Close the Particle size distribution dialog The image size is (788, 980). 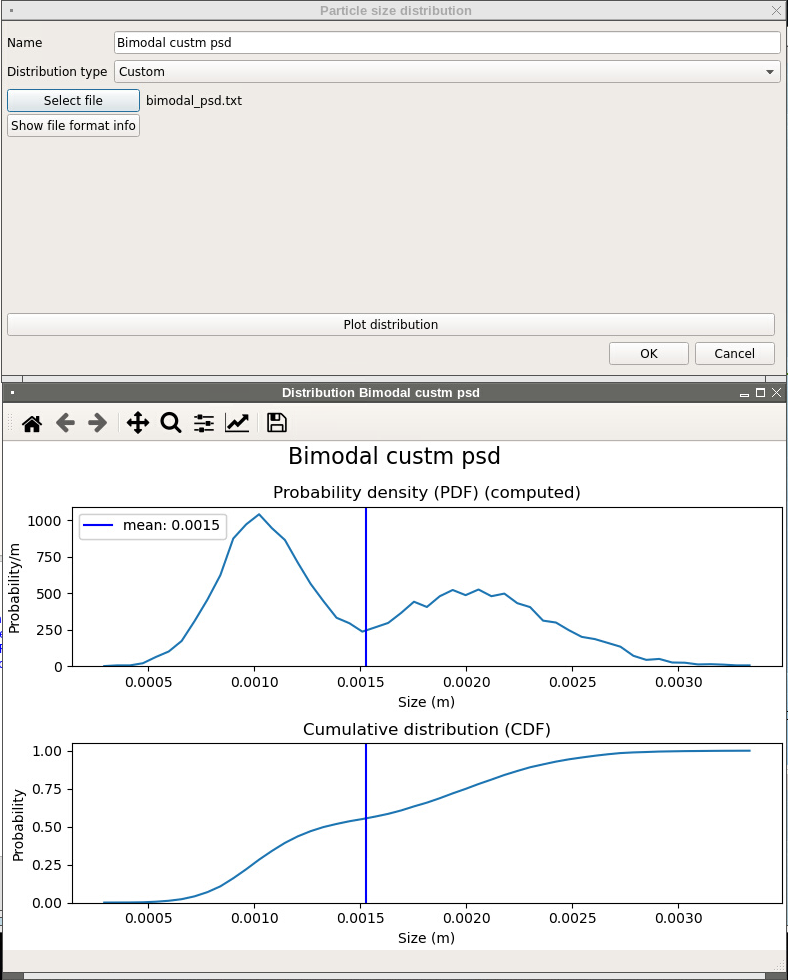pos(776,10)
